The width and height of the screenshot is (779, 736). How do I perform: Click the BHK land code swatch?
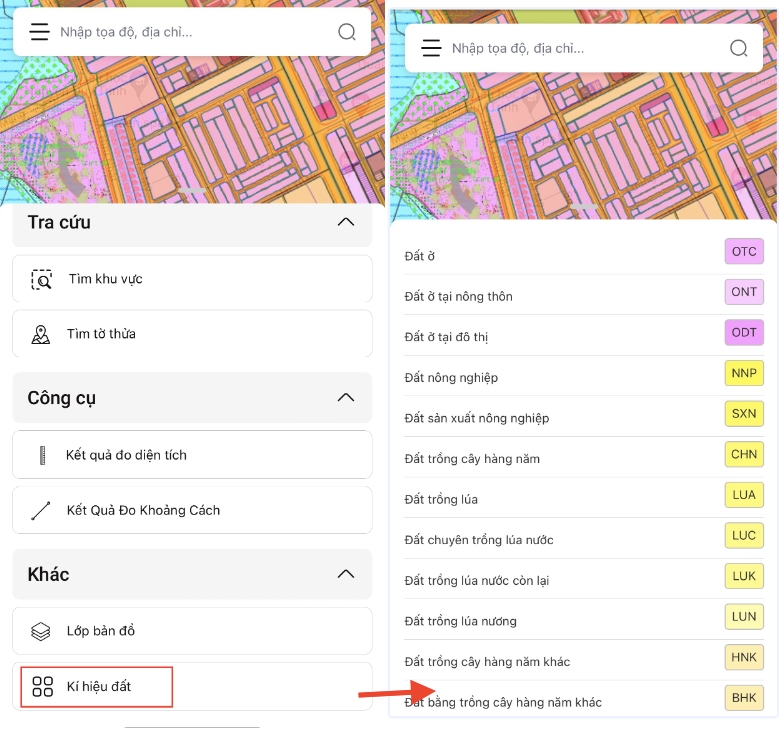click(744, 698)
